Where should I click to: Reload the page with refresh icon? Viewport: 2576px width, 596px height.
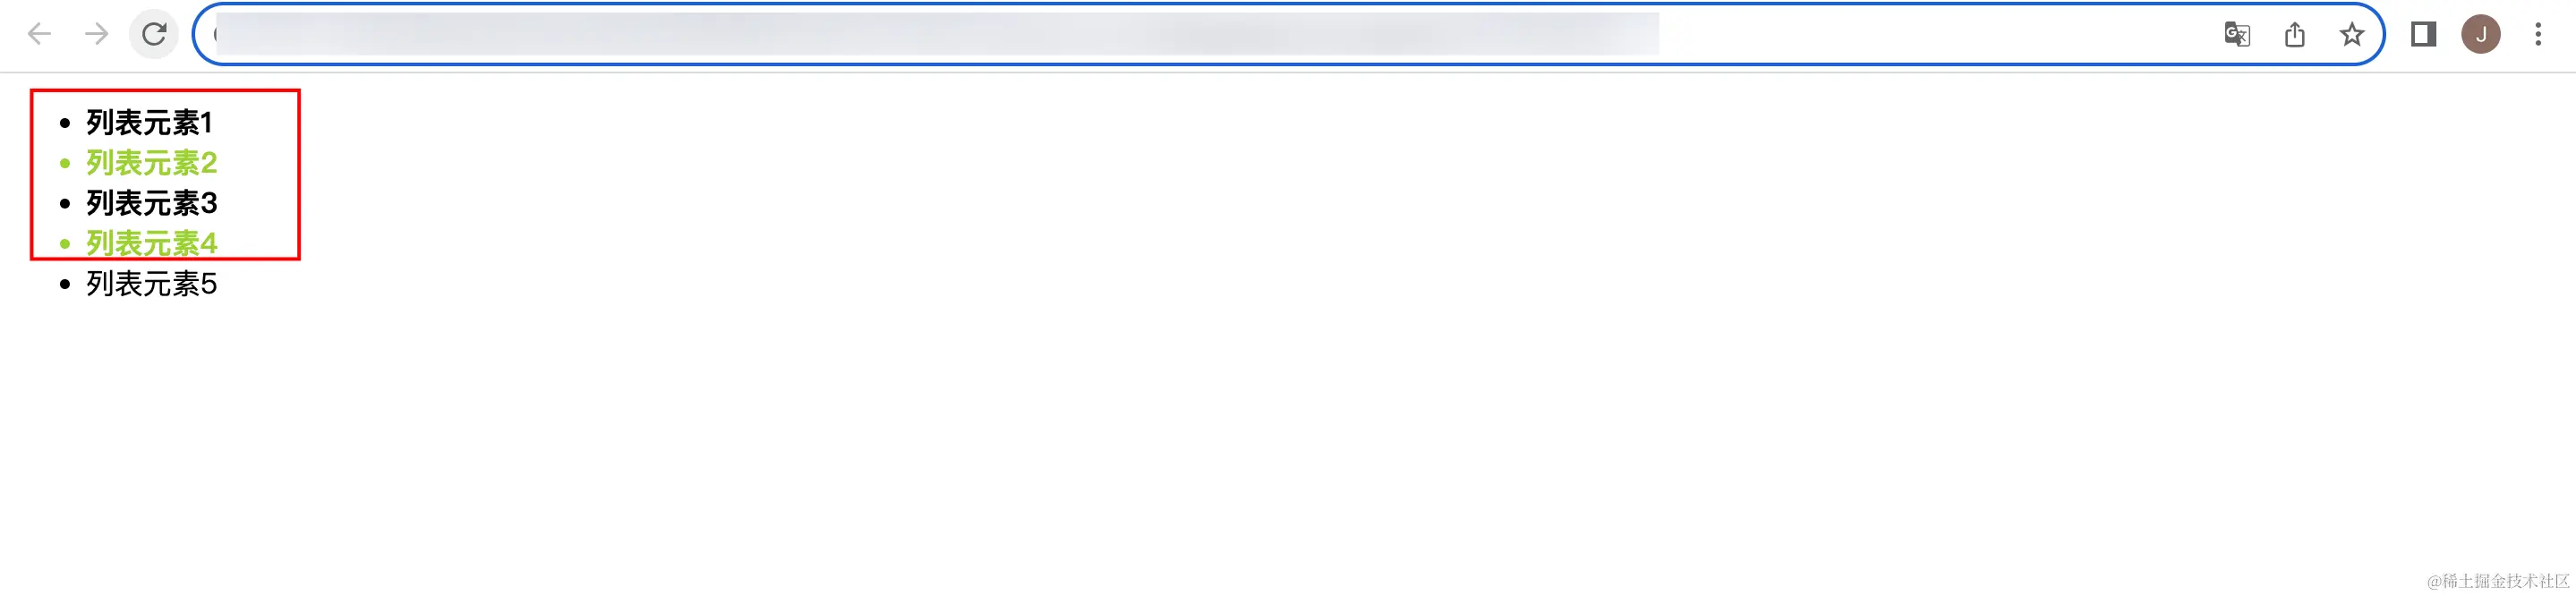point(154,35)
